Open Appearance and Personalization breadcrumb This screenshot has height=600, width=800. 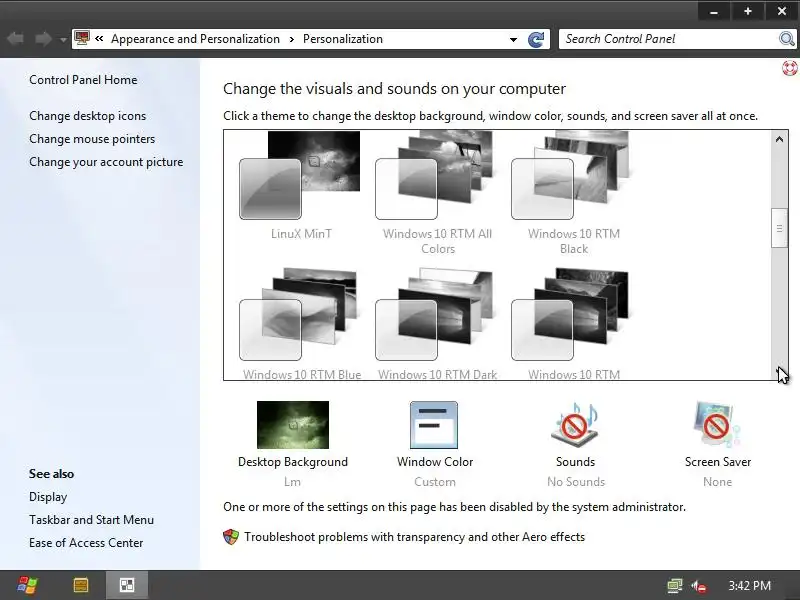click(195, 39)
